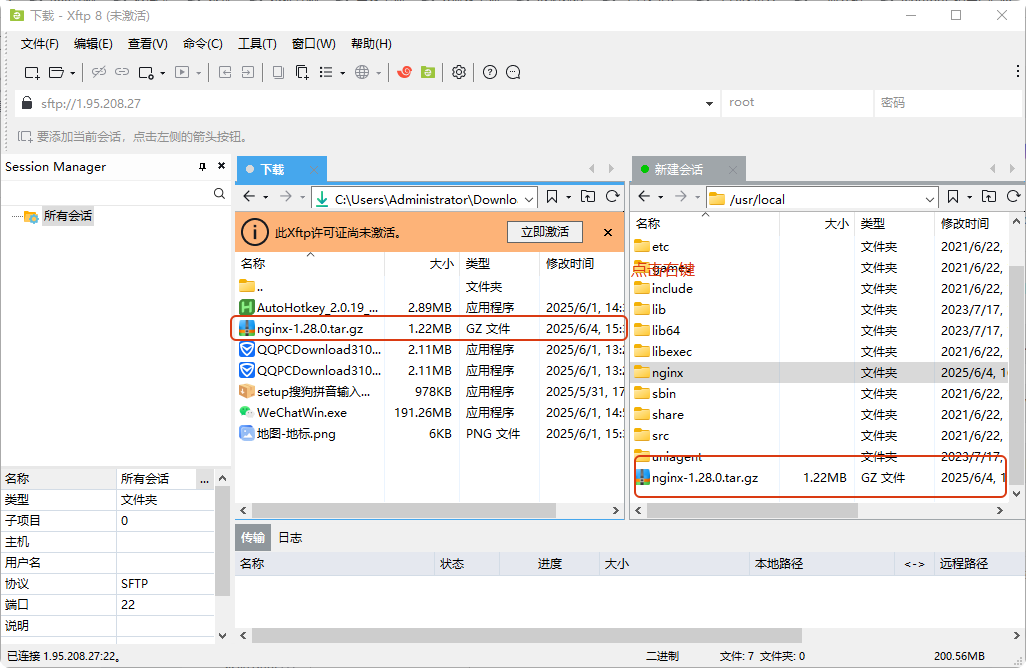Select the 新建会话 remote tab

click(x=688, y=169)
